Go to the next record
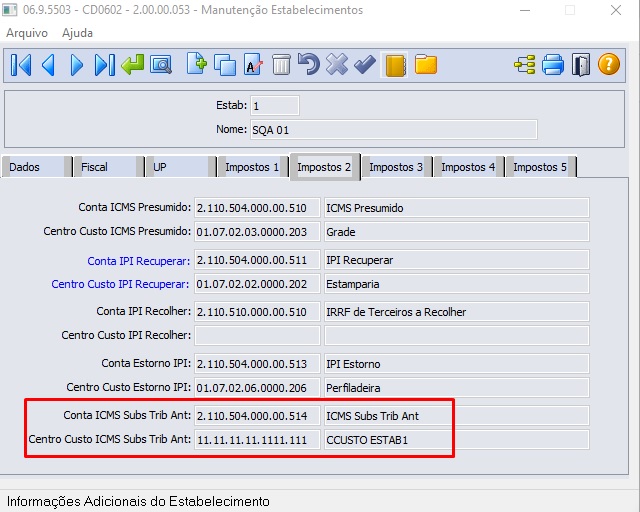Screen dimensions: 640x512 point(76,65)
